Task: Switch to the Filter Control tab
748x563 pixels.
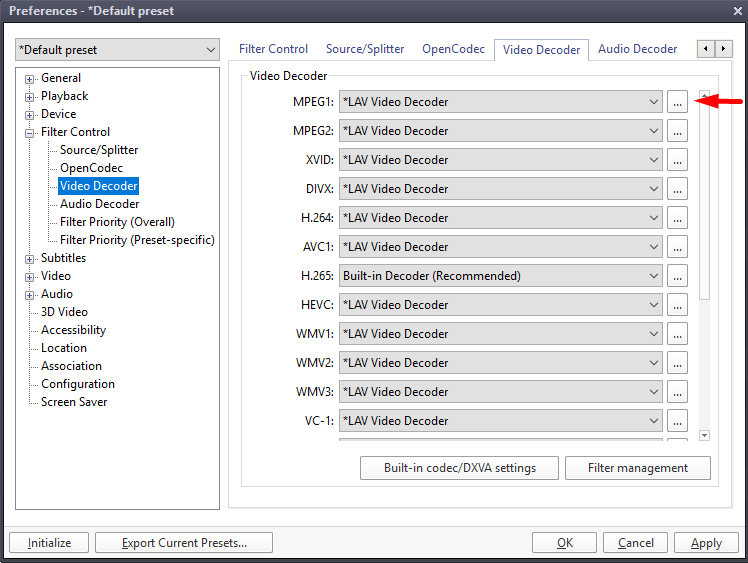Action: pyautogui.click(x=273, y=49)
